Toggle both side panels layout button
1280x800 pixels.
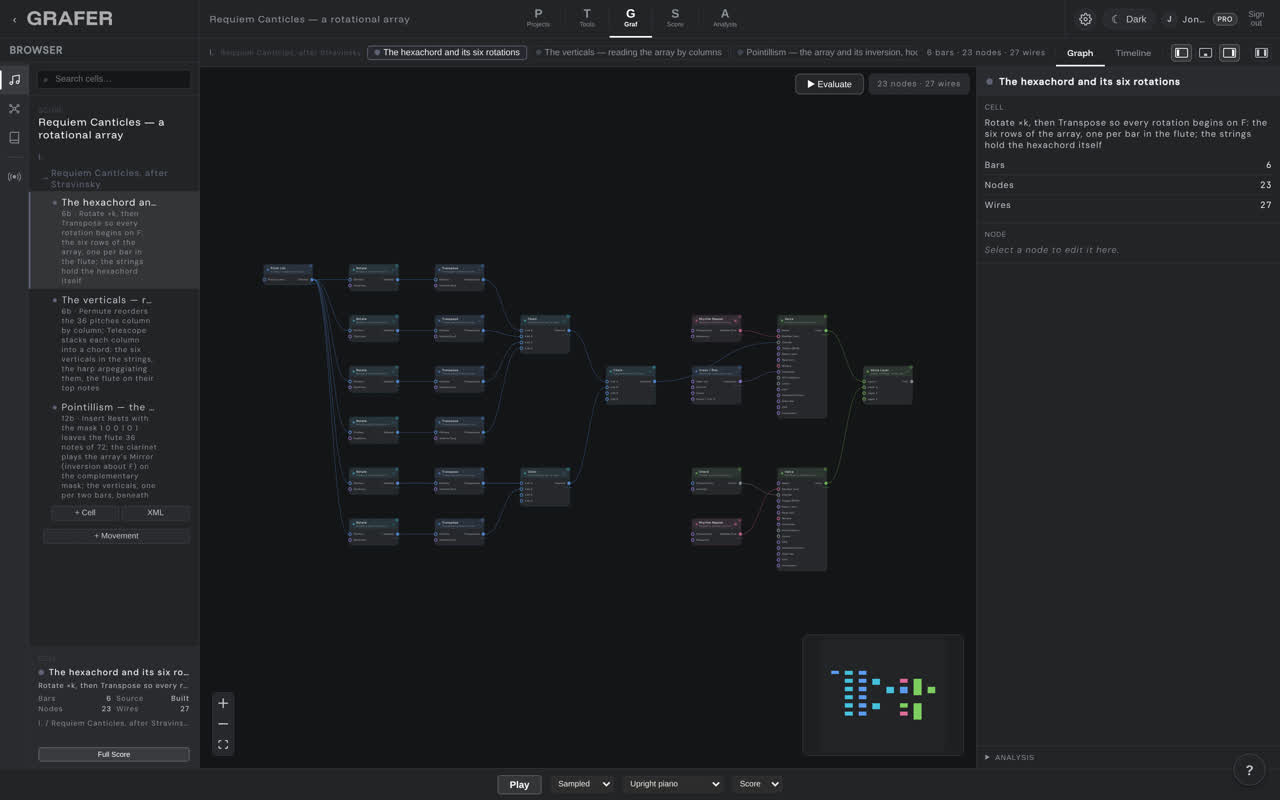pos(1261,53)
